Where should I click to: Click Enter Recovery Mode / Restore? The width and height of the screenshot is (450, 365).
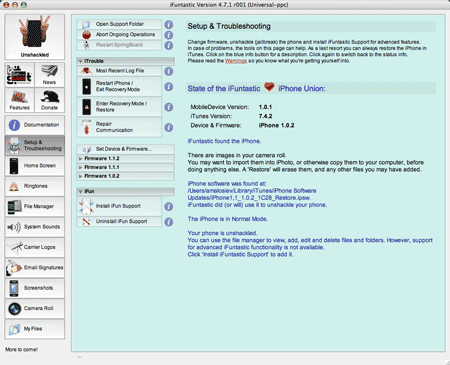click(119, 107)
